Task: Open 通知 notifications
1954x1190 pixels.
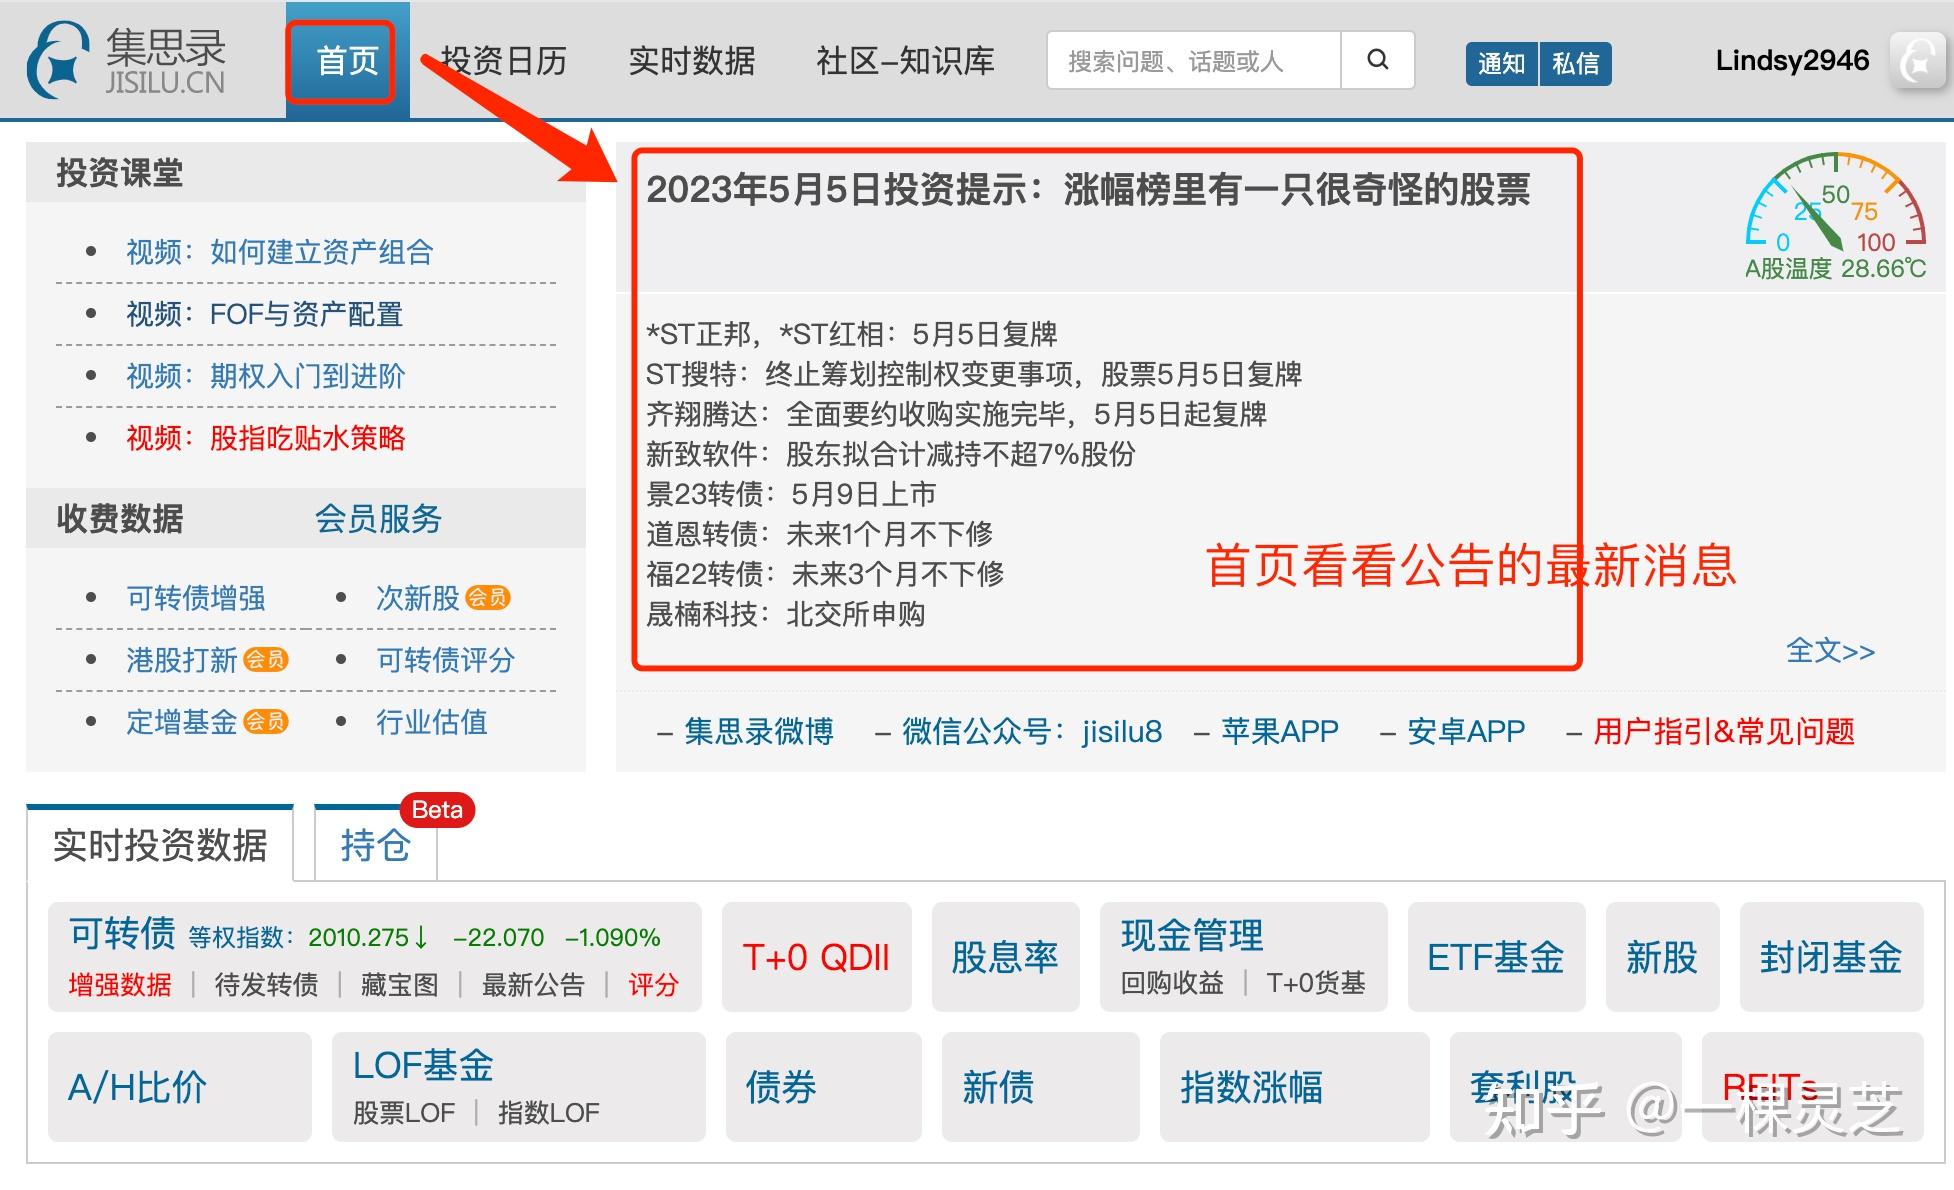Action: (x=1502, y=64)
